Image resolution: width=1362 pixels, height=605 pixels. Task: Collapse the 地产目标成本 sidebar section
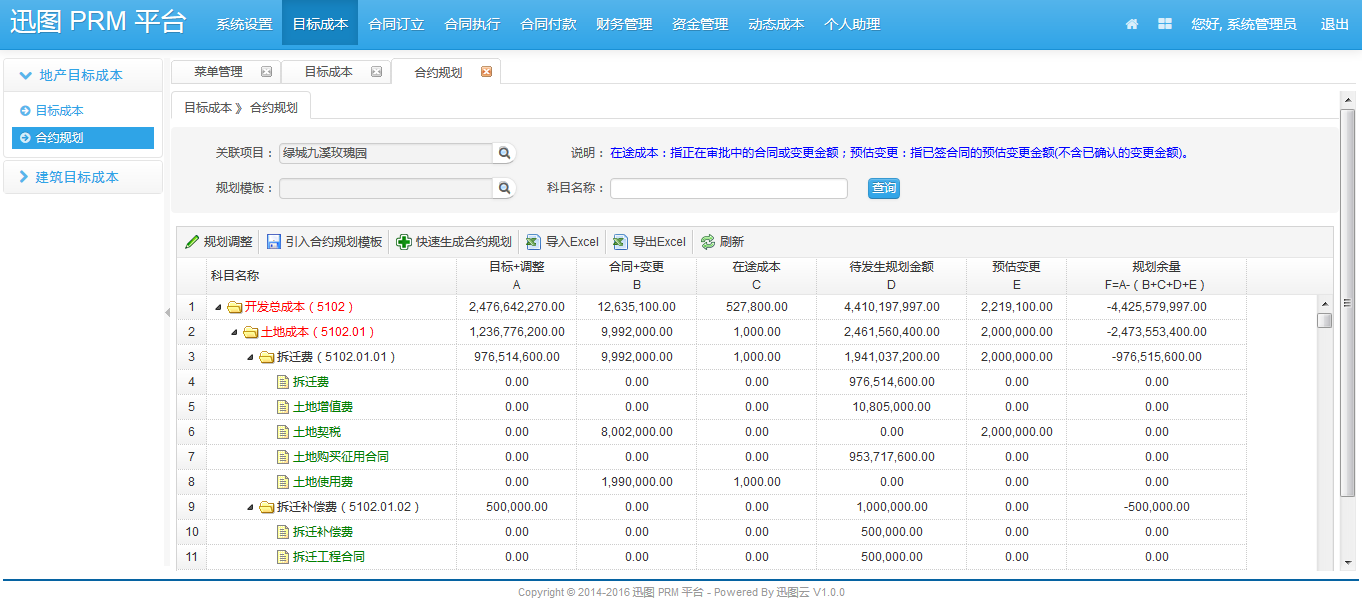83,75
